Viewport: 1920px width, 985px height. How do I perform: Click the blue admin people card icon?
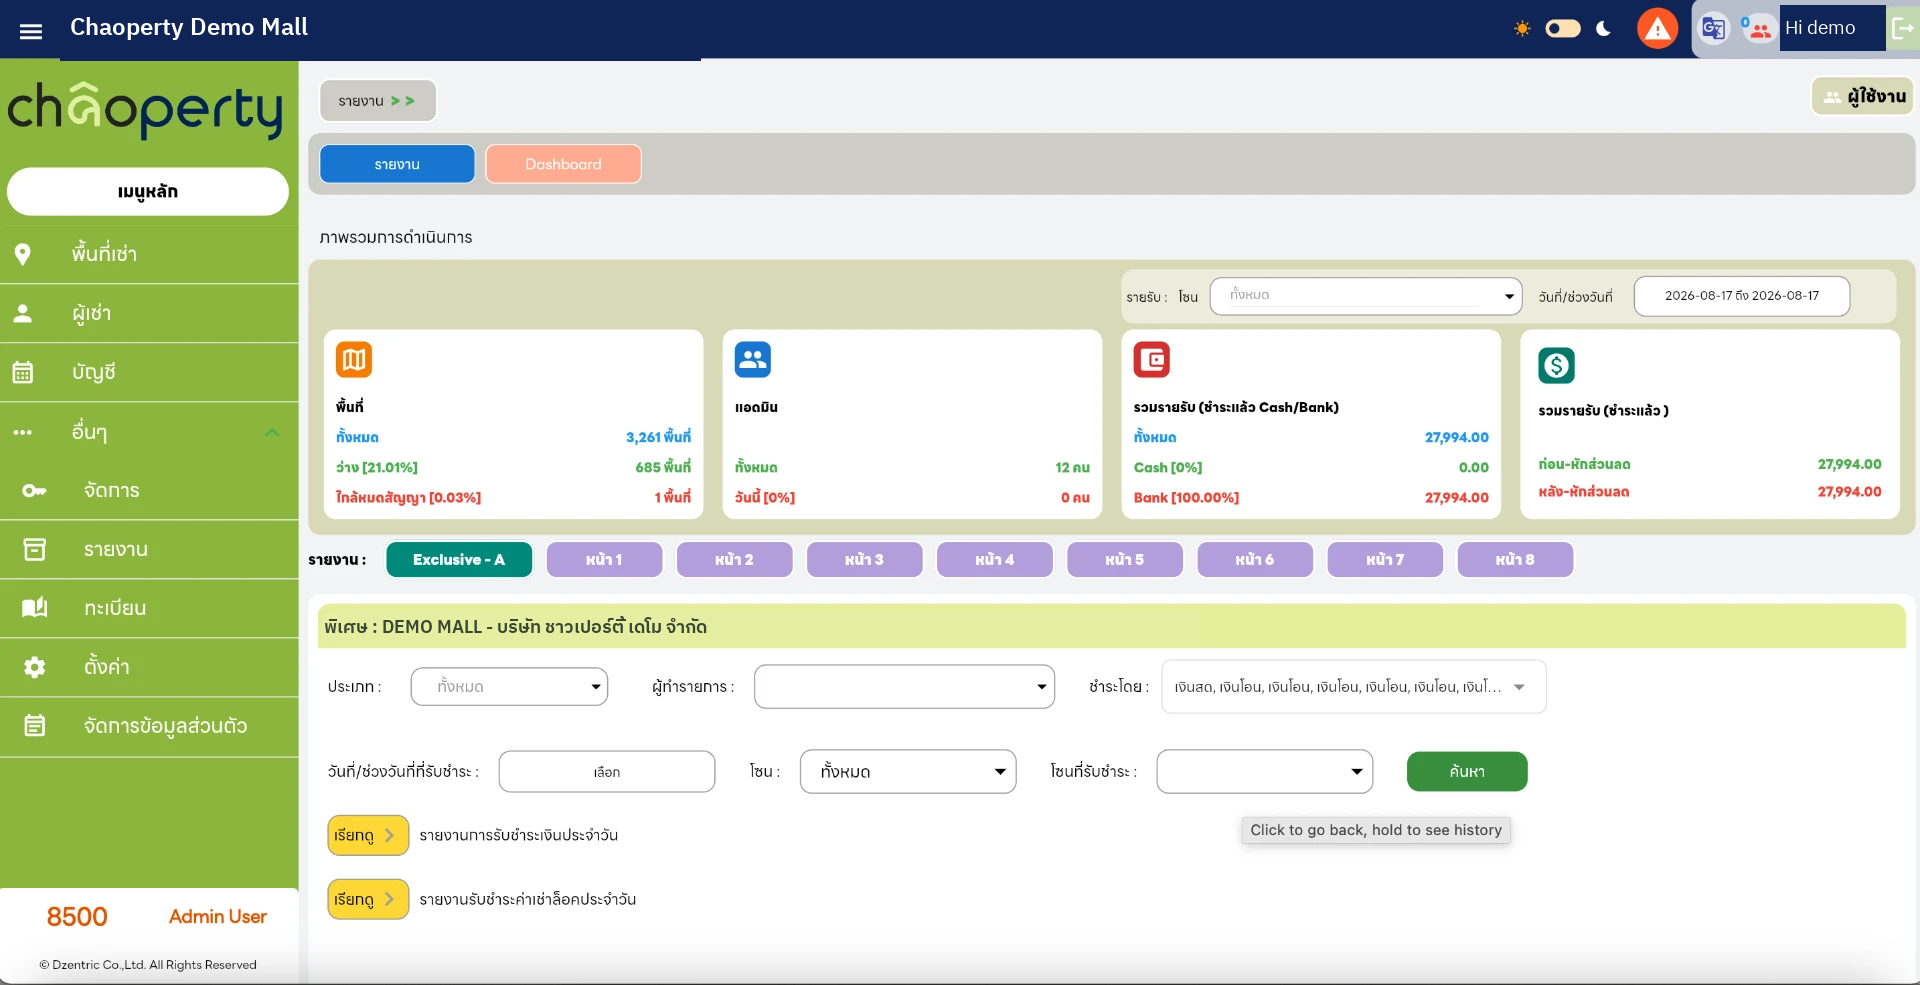pos(753,360)
